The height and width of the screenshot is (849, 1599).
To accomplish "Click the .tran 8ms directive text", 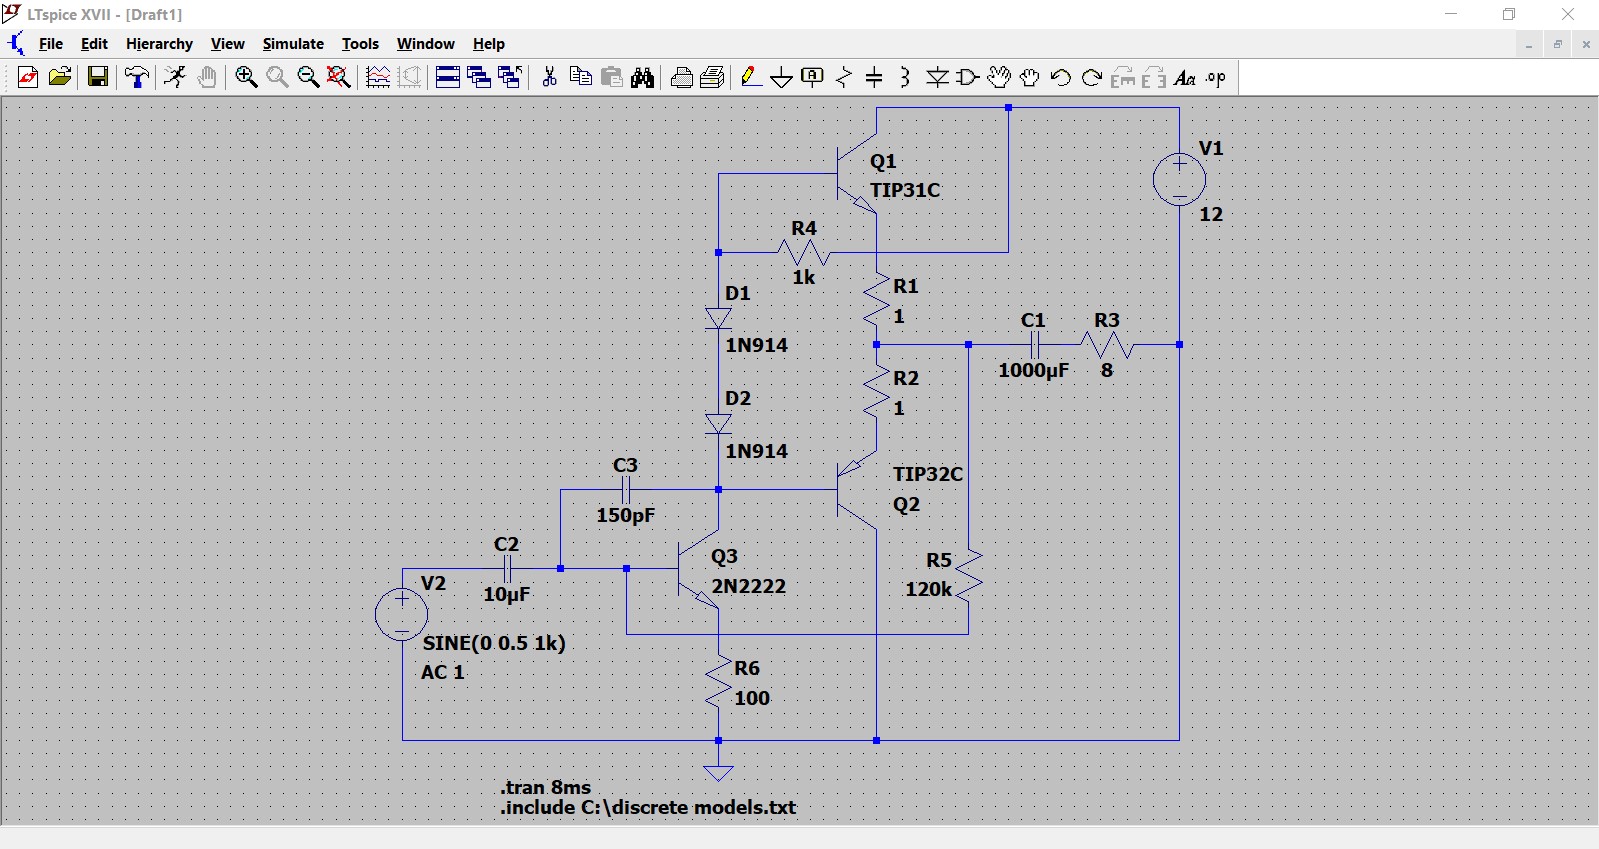I will pos(546,787).
